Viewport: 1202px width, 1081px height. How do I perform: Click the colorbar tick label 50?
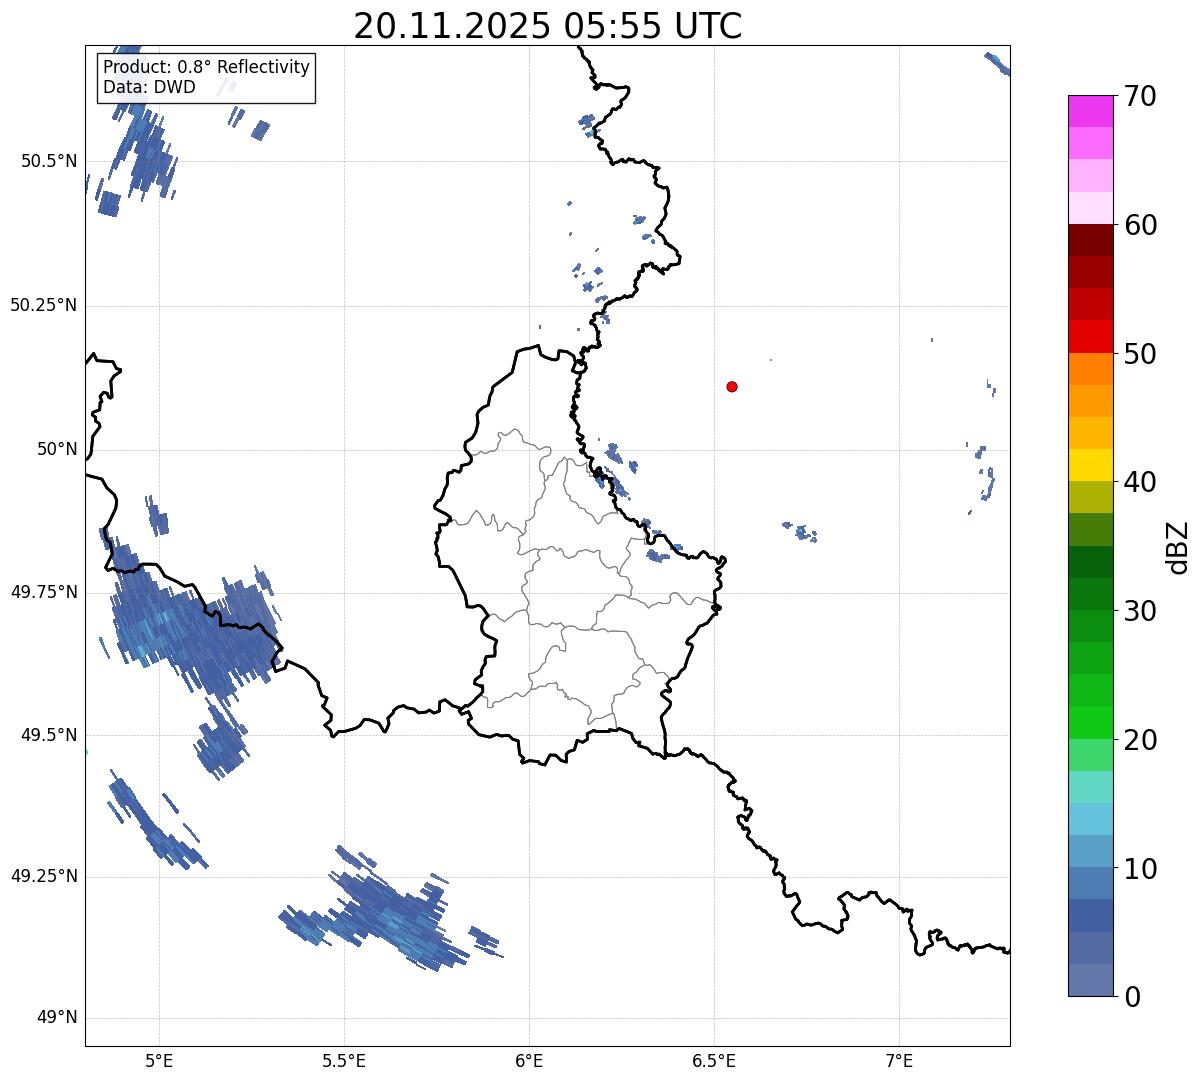(1140, 354)
